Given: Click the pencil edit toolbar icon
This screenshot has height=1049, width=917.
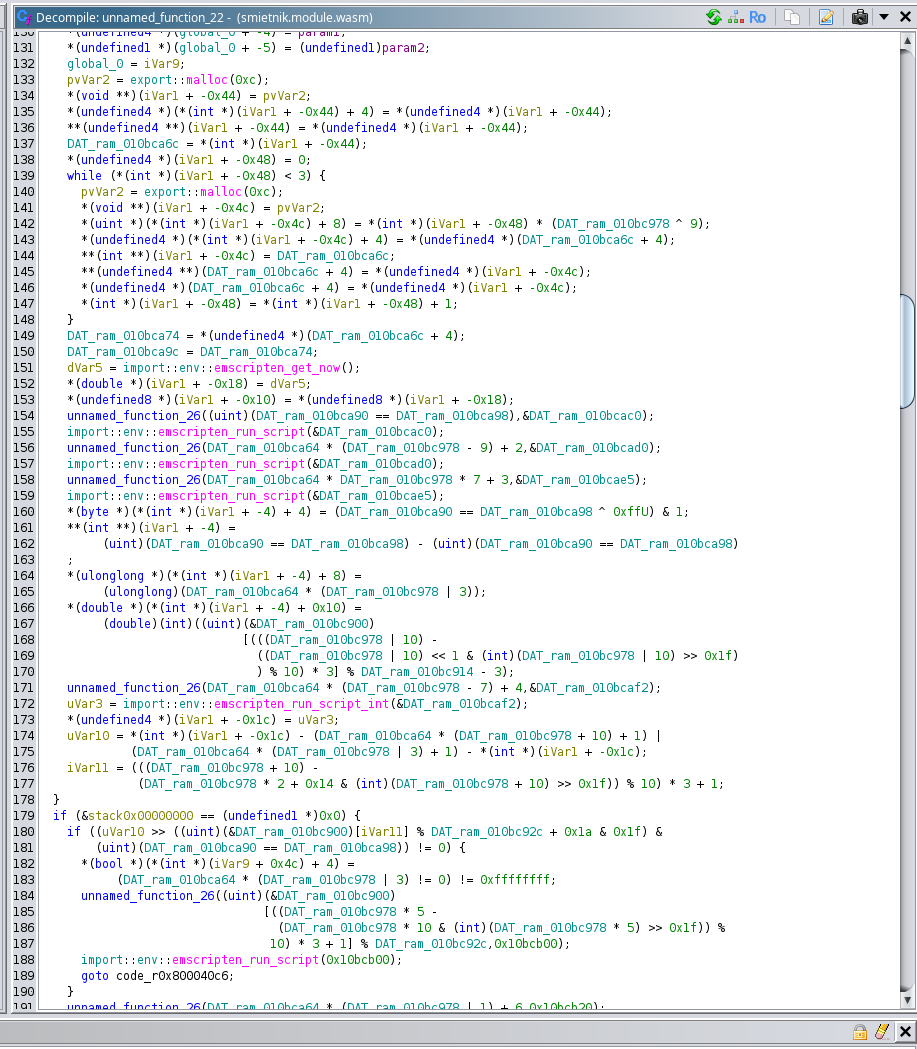Looking at the screenshot, I should tap(827, 17).
